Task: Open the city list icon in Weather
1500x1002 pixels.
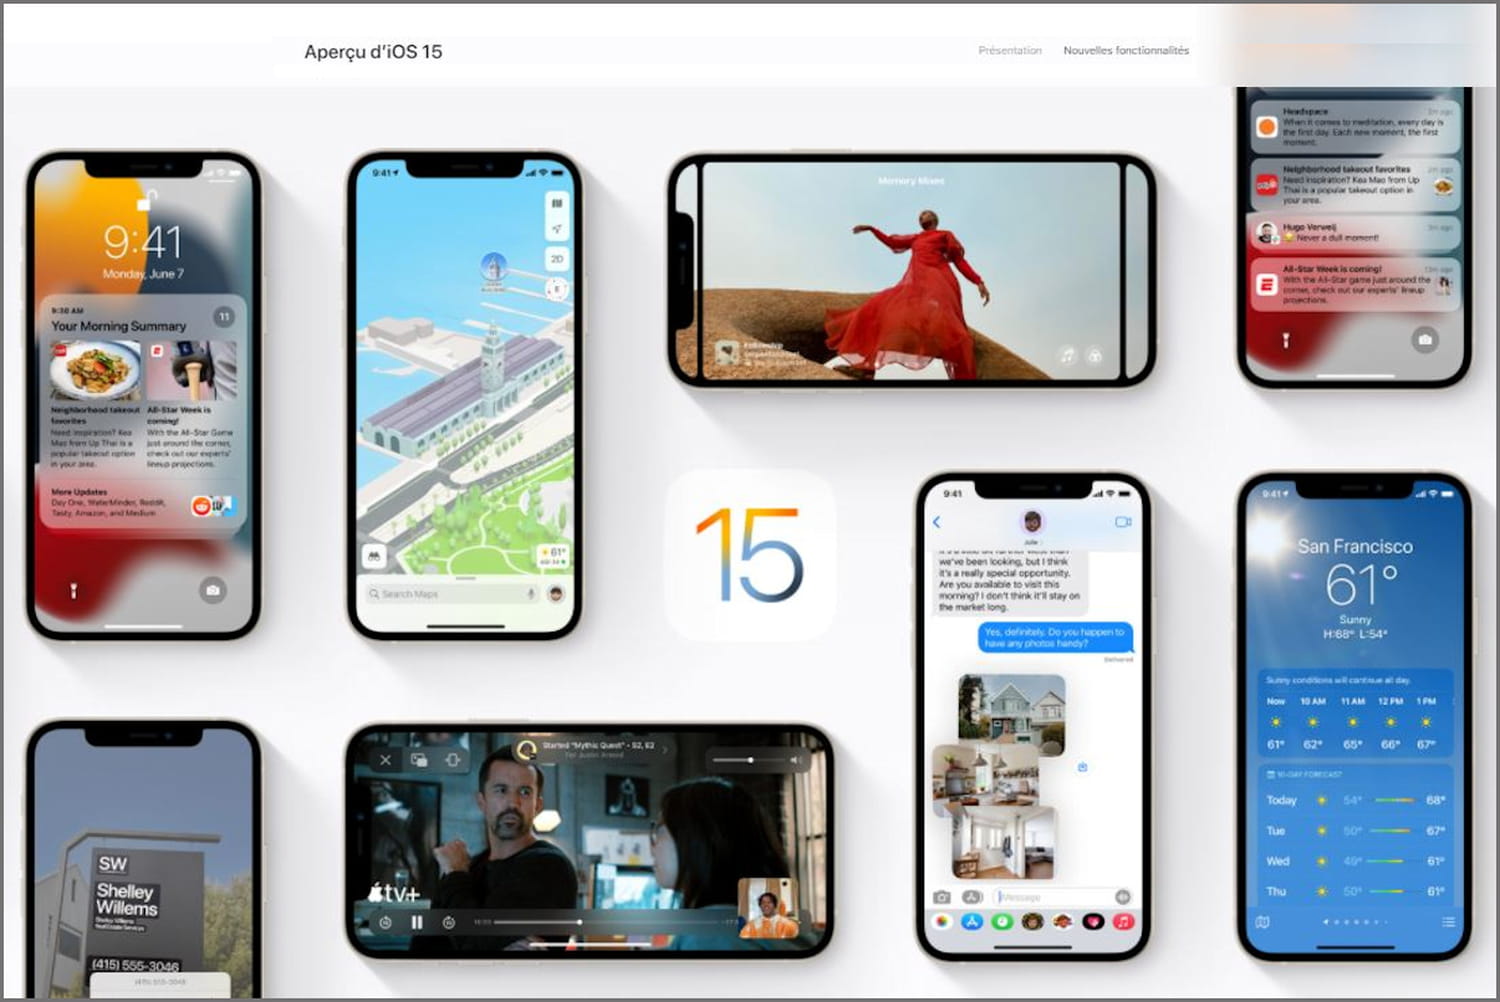Action: point(1448,921)
